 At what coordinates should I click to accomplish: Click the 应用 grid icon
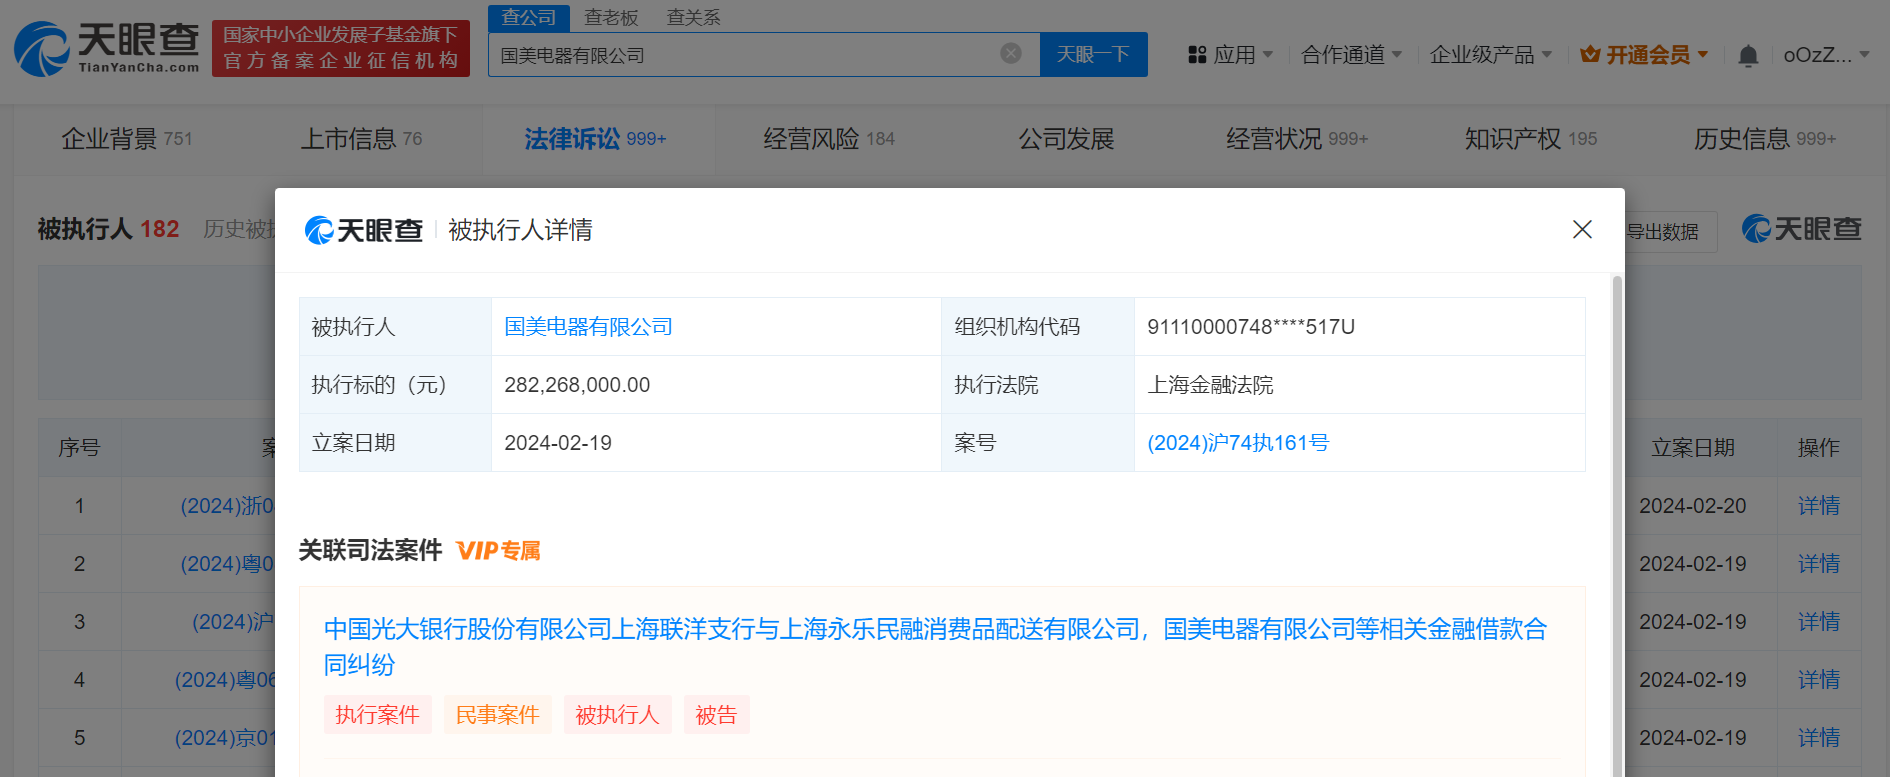coord(1197,55)
